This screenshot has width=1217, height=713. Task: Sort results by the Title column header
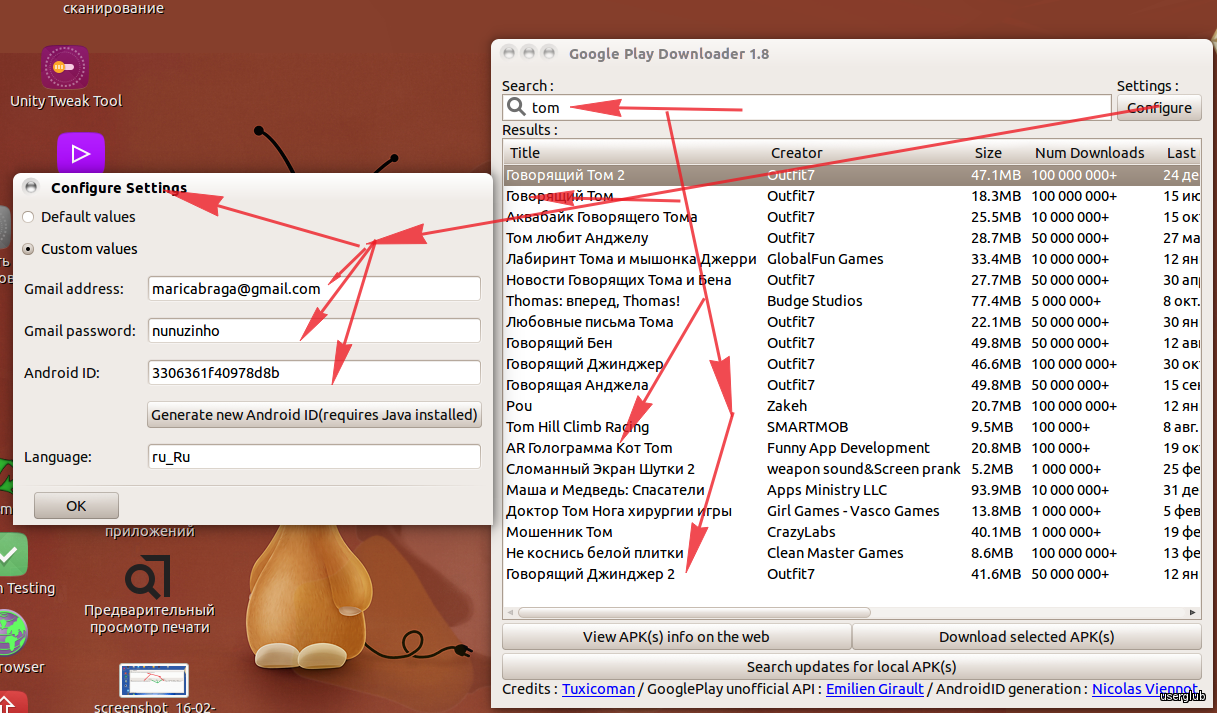[x=635, y=153]
